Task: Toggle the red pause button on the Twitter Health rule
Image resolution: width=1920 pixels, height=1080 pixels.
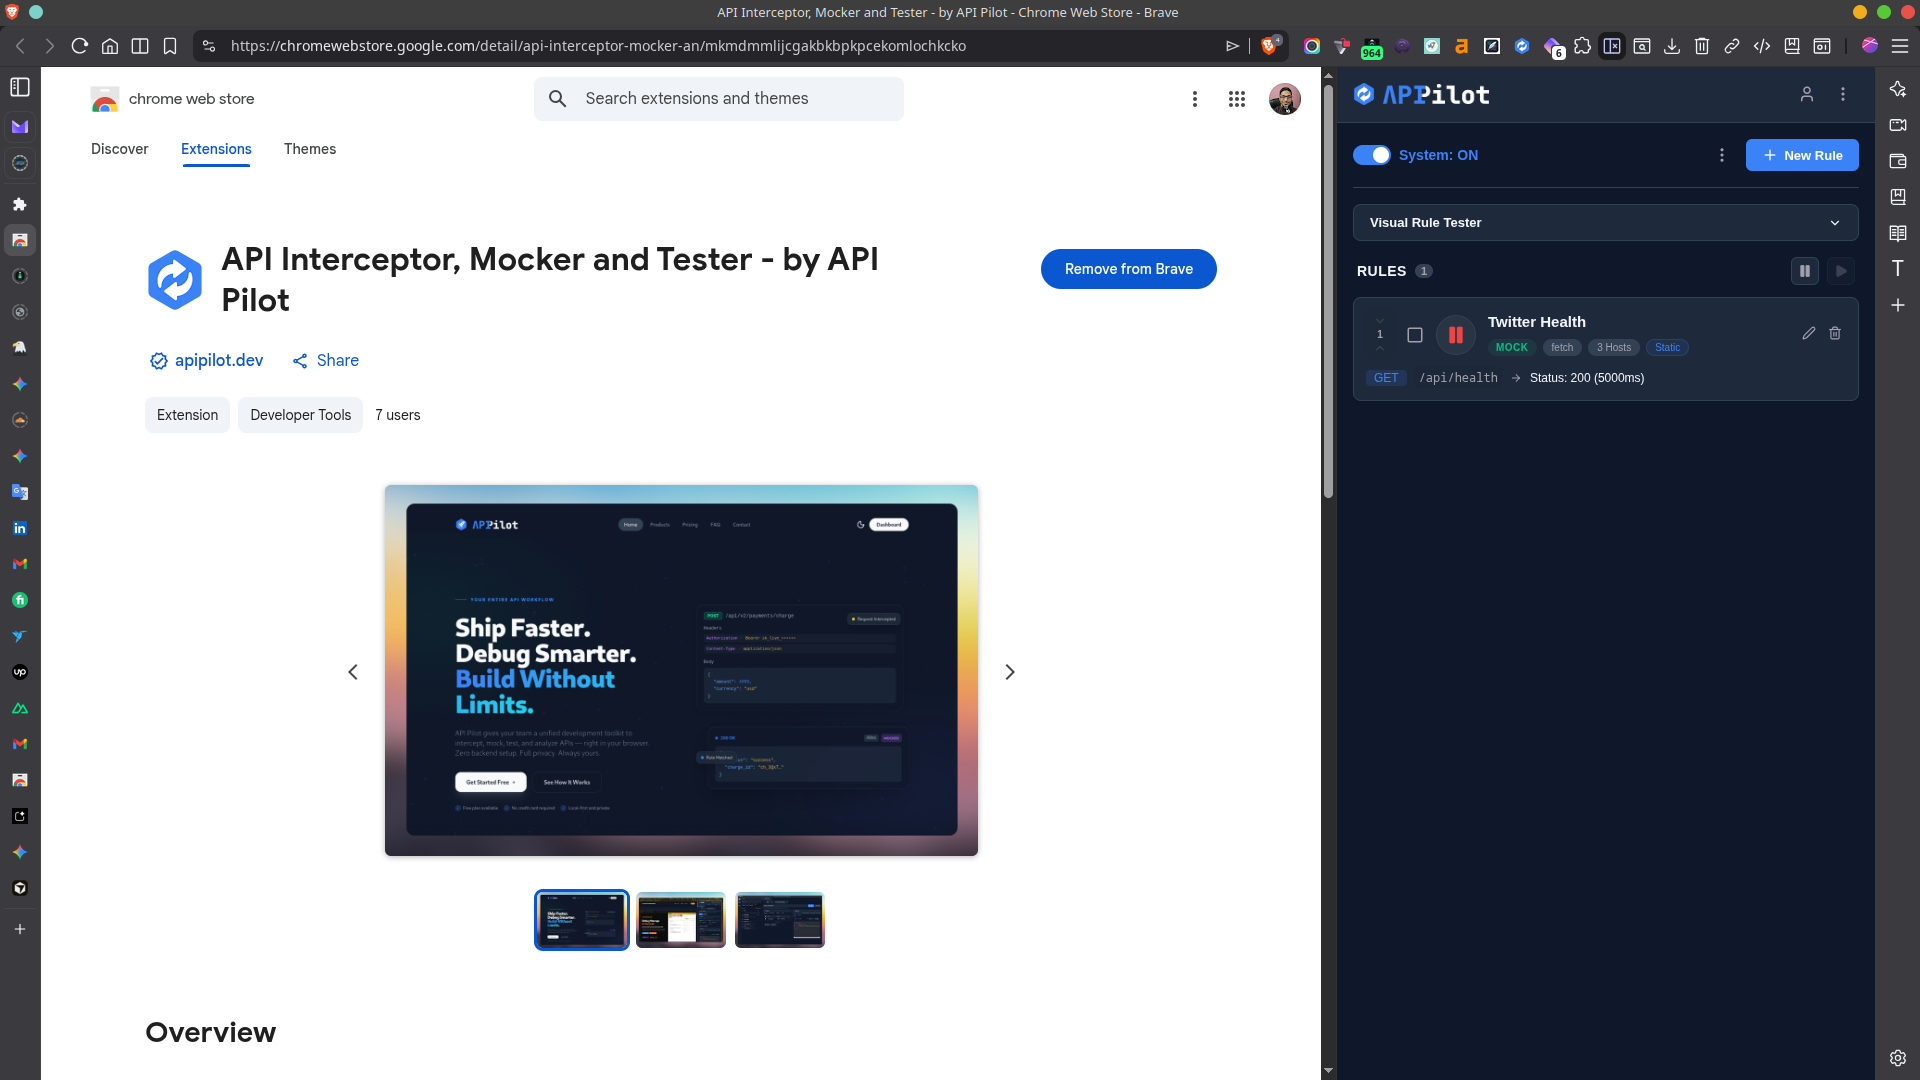Action: pyautogui.click(x=1455, y=334)
